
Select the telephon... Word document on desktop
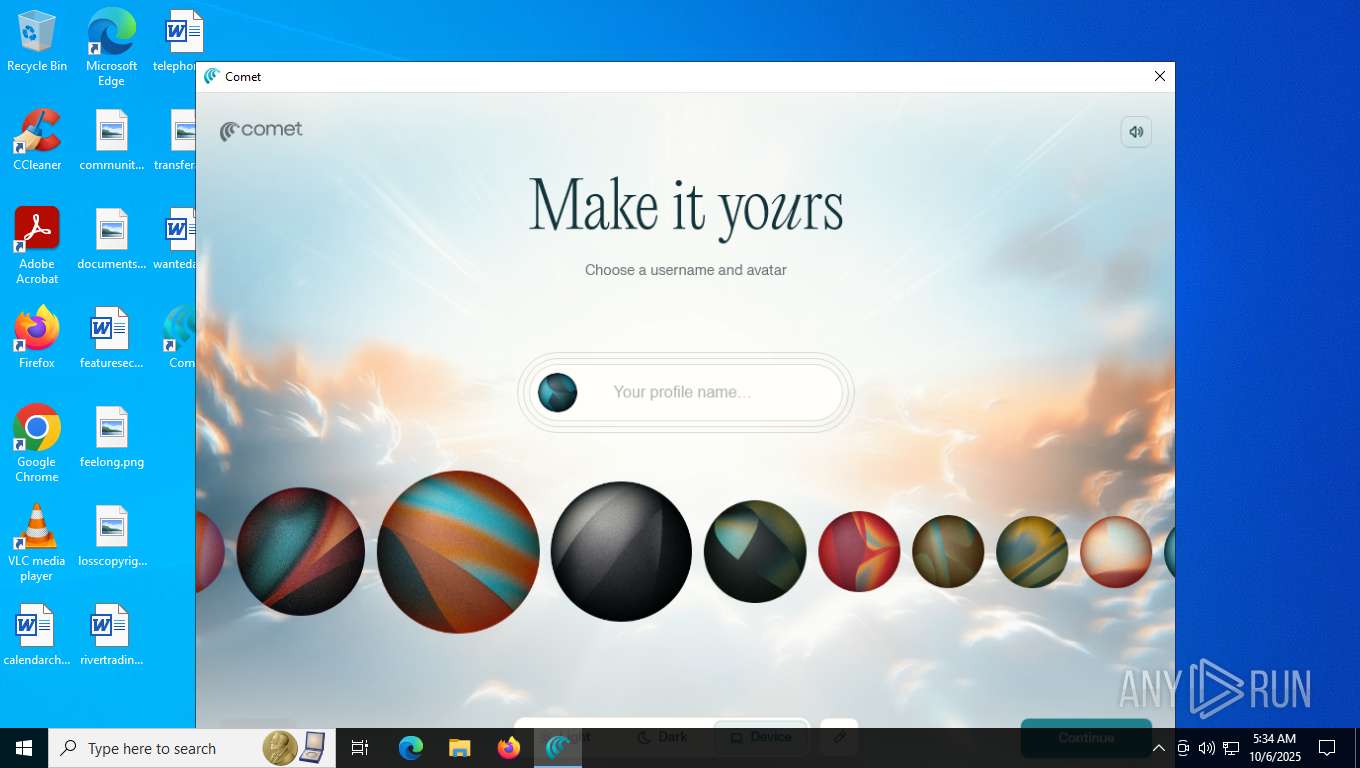[176, 41]
